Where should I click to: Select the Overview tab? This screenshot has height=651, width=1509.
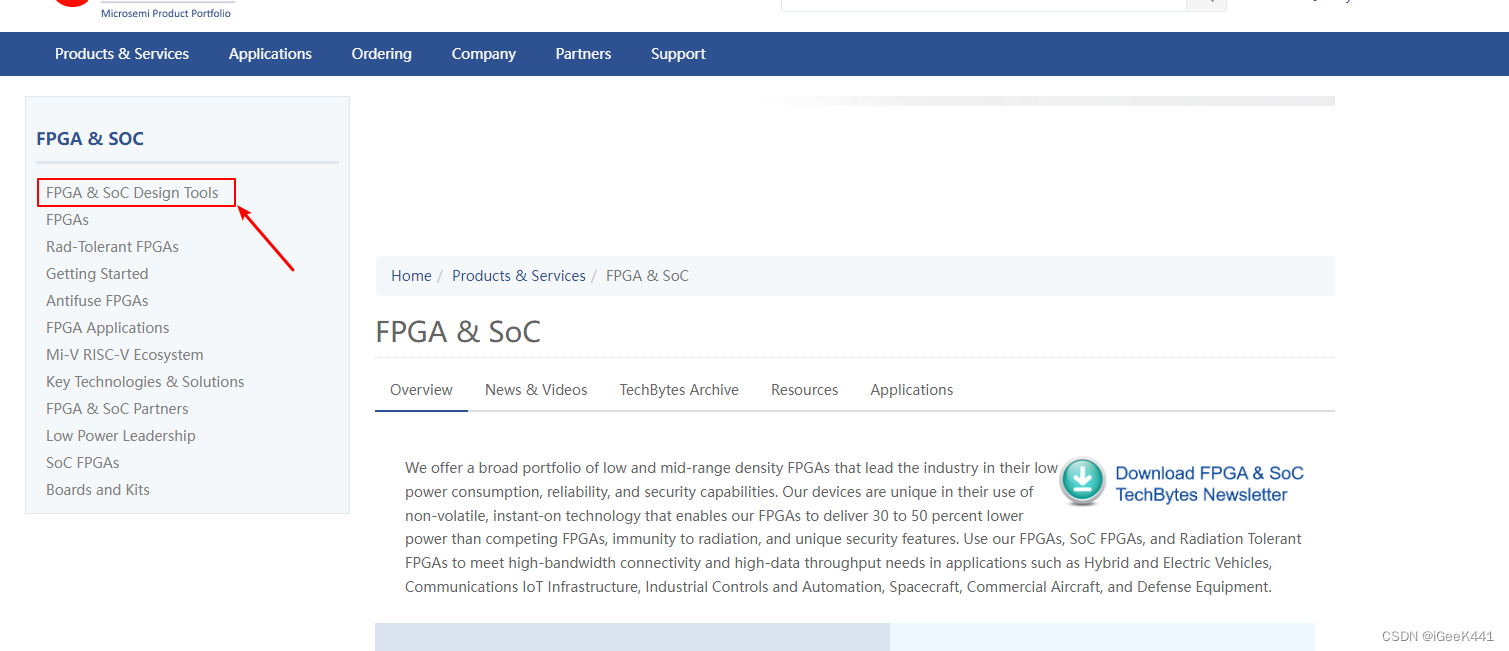point(421,390)
